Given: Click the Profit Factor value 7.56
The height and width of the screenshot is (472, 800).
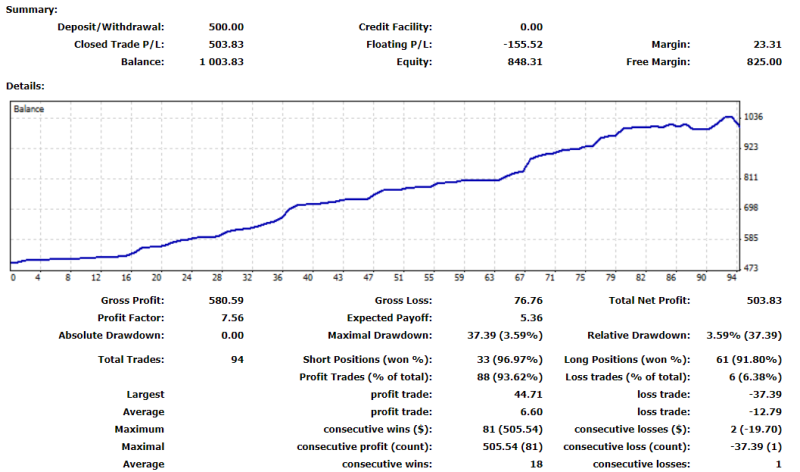Looking at the screenshot, I should [230, 317].
